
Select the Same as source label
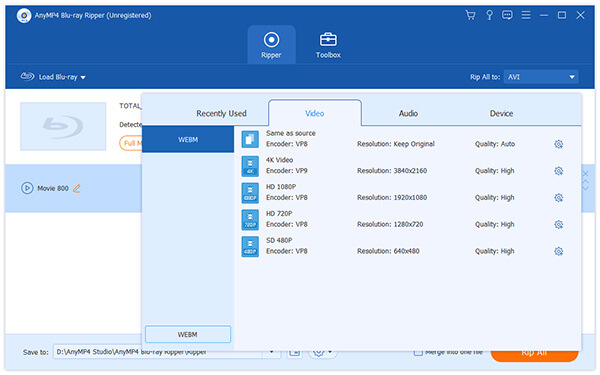coord(291,133)
